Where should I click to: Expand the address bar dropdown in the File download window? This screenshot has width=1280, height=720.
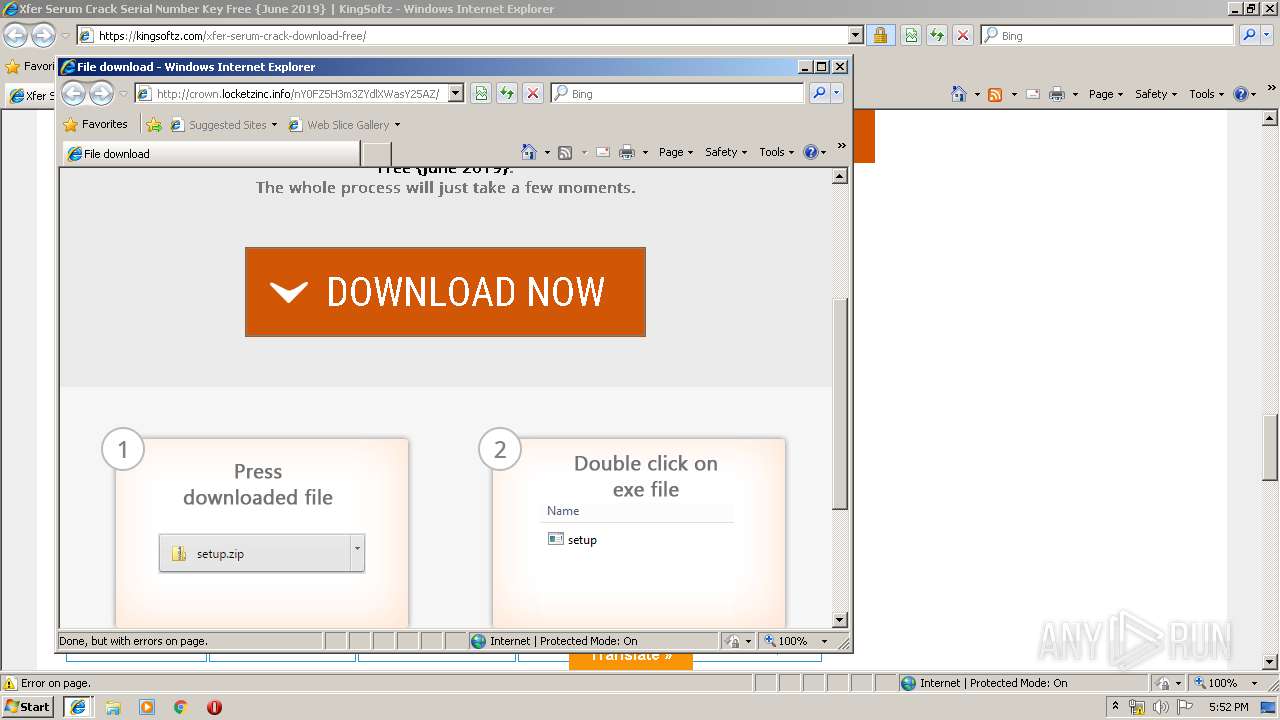click(455, 93)
